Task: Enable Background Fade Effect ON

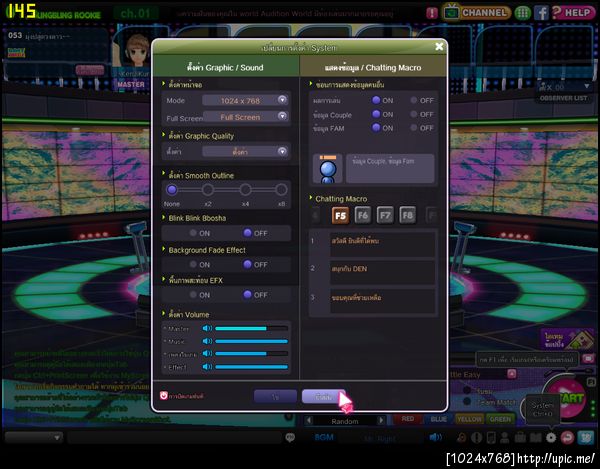Action: point(193,264)
